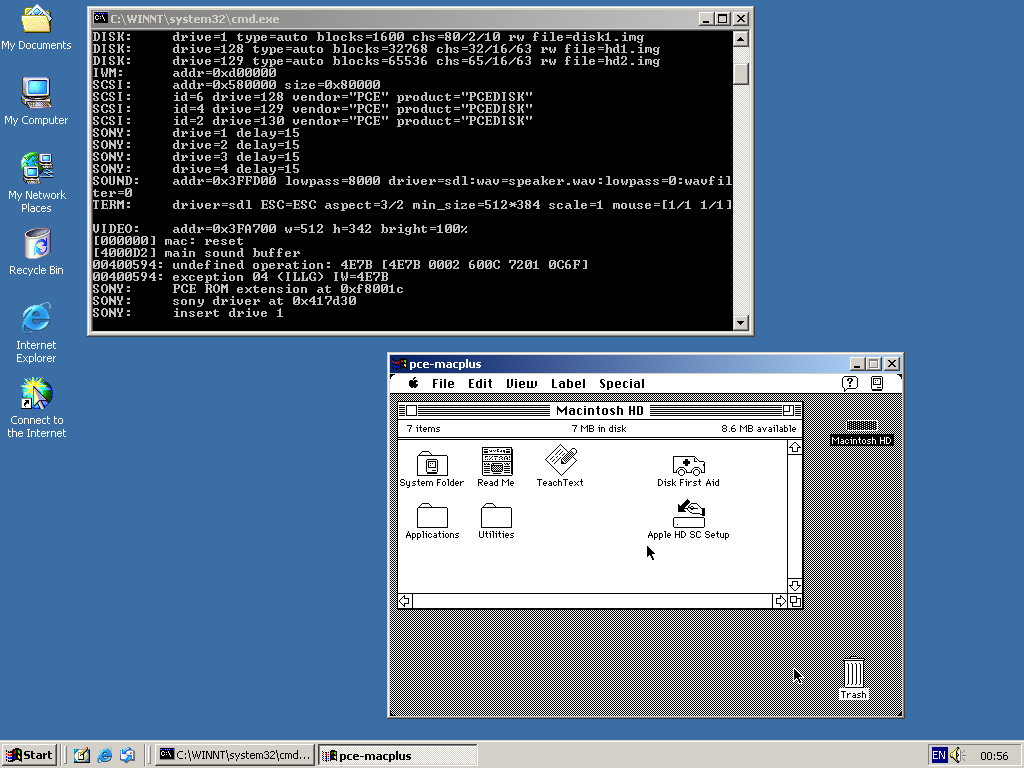Select Internet Explorer desktop icon
This screenshot has height=768, width=1024.
tap(36, 318)
